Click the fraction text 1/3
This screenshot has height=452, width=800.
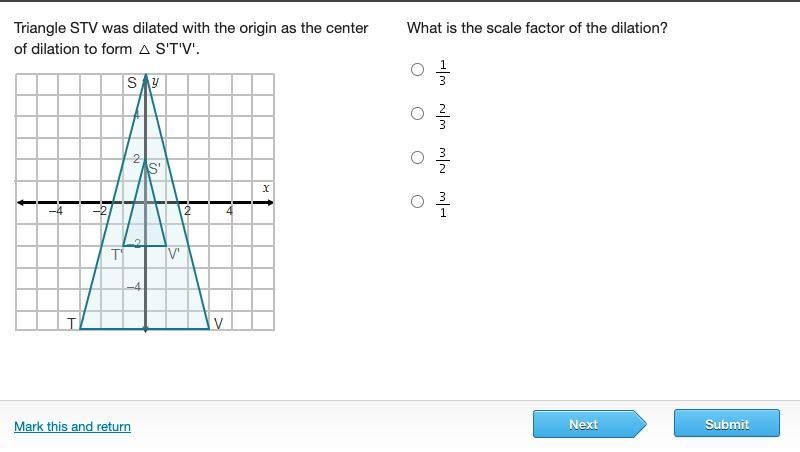point(442,72)
